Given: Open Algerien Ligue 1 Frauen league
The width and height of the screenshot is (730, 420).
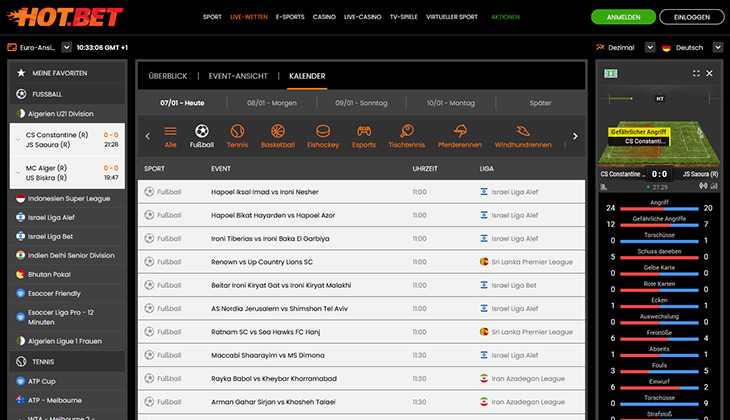Looking at the screenshot, I should point(68,341).
